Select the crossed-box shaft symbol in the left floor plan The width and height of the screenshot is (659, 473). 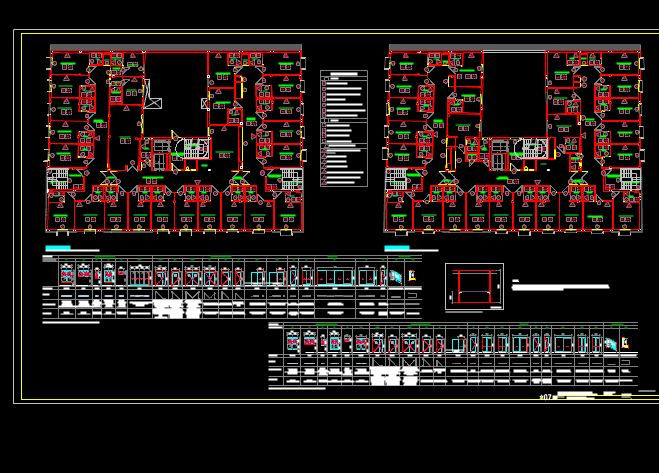point(153,103)
